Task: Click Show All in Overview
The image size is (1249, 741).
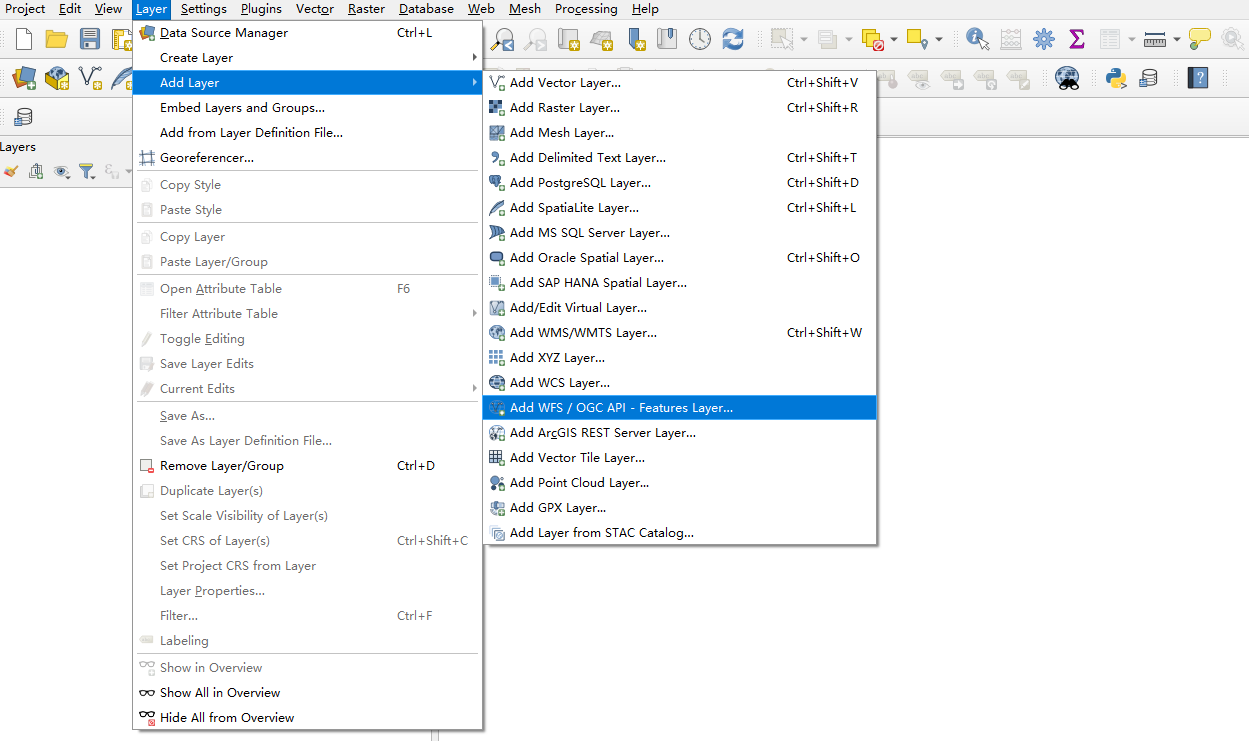Action: point(308,692)
